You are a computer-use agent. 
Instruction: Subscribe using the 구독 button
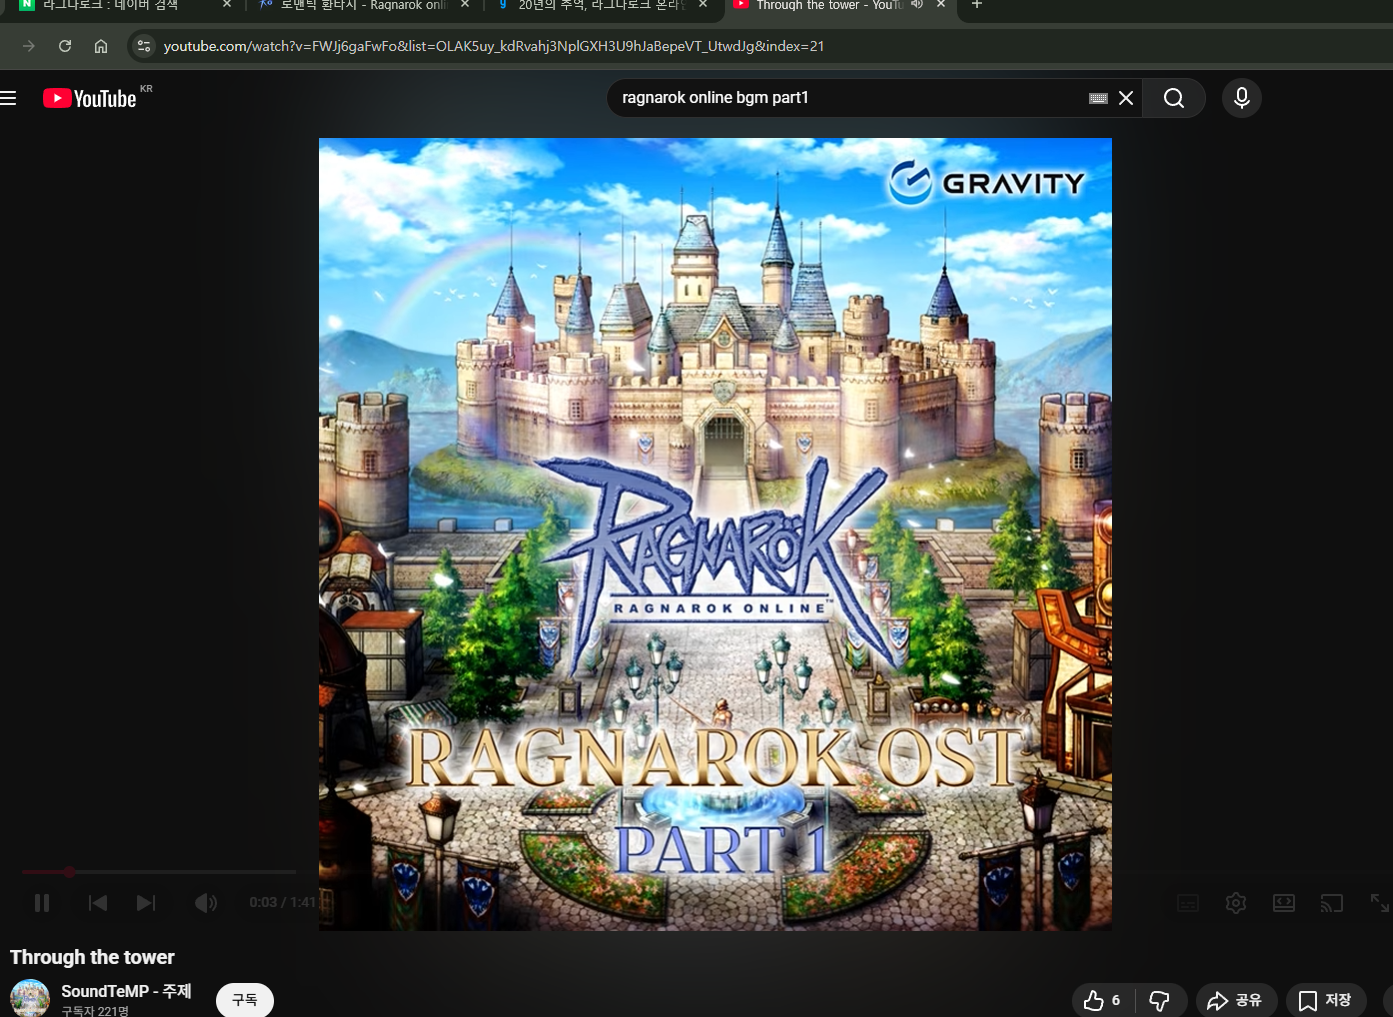245,1000
